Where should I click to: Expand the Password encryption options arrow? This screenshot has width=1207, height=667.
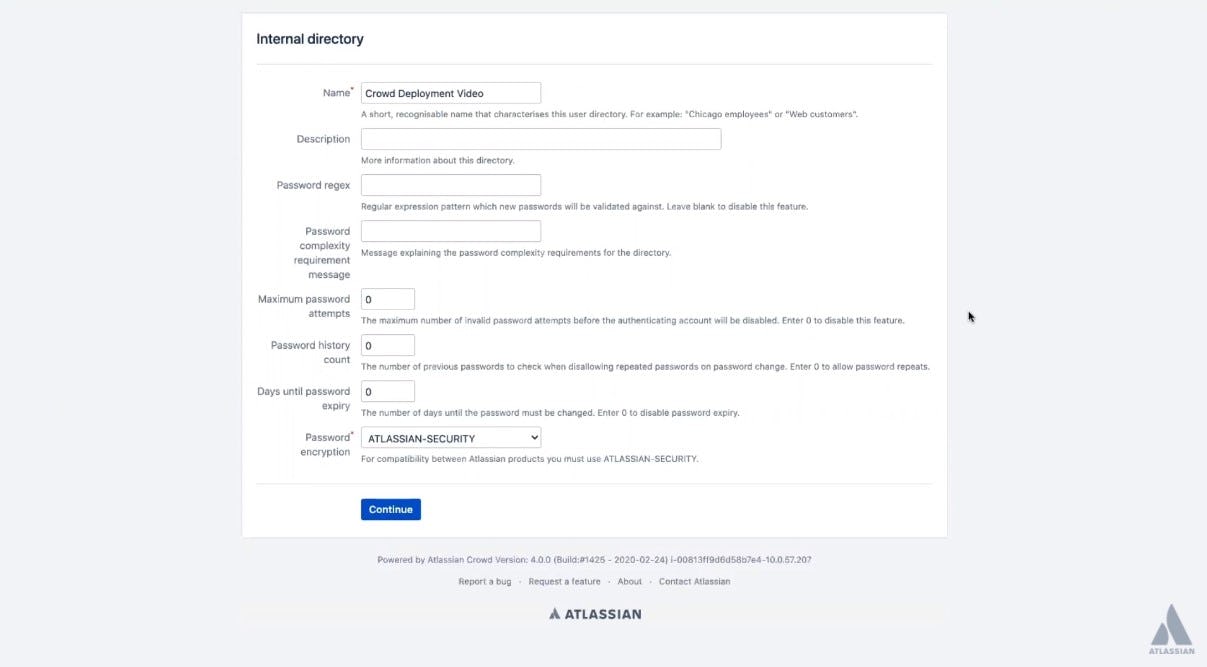coord(532,437)
